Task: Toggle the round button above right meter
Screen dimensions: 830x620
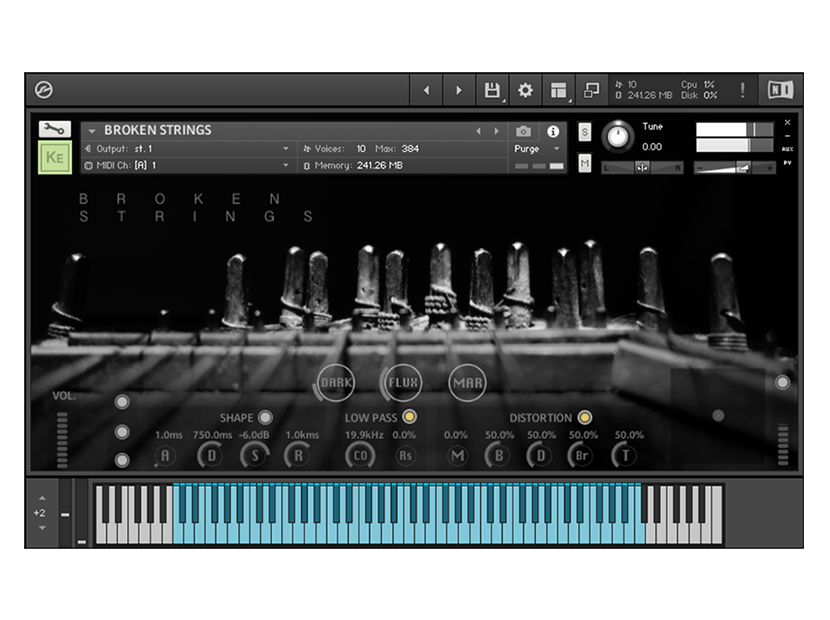Action: (782, 382)
